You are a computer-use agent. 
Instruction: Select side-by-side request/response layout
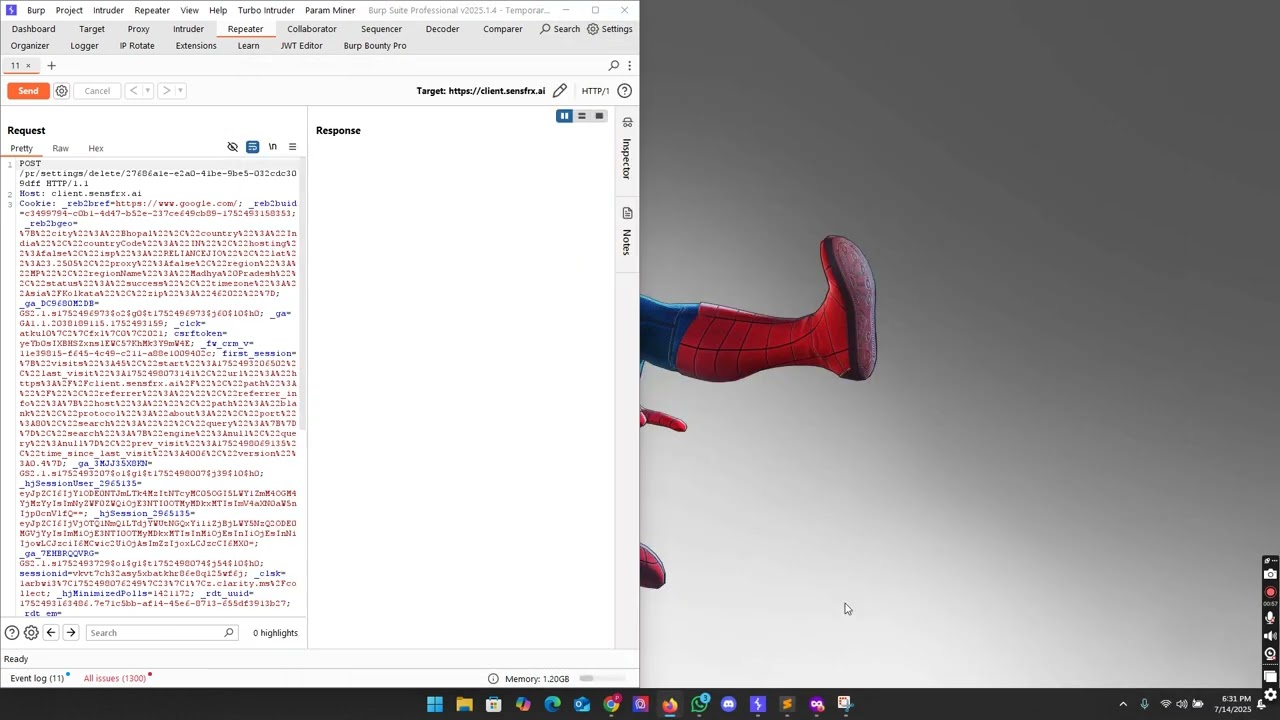(564, 116)
